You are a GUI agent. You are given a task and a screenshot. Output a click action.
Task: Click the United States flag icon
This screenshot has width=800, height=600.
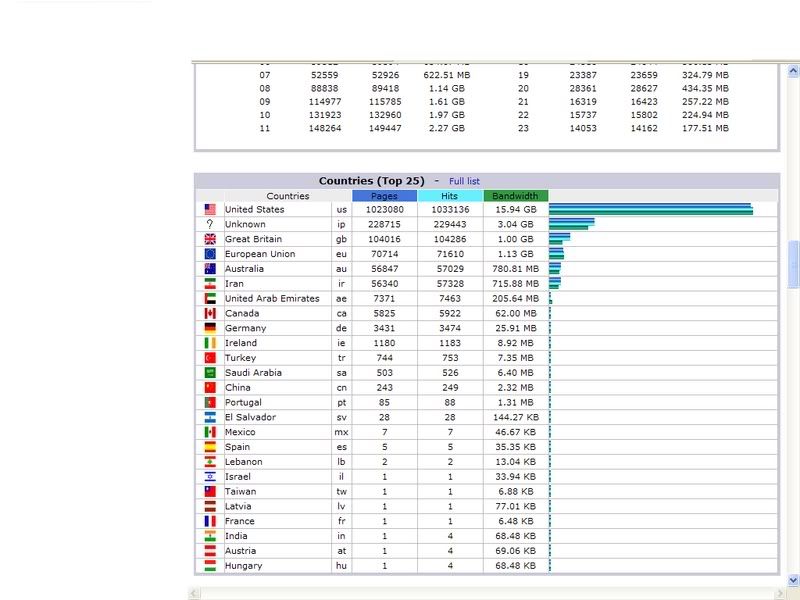pos(210,210)
